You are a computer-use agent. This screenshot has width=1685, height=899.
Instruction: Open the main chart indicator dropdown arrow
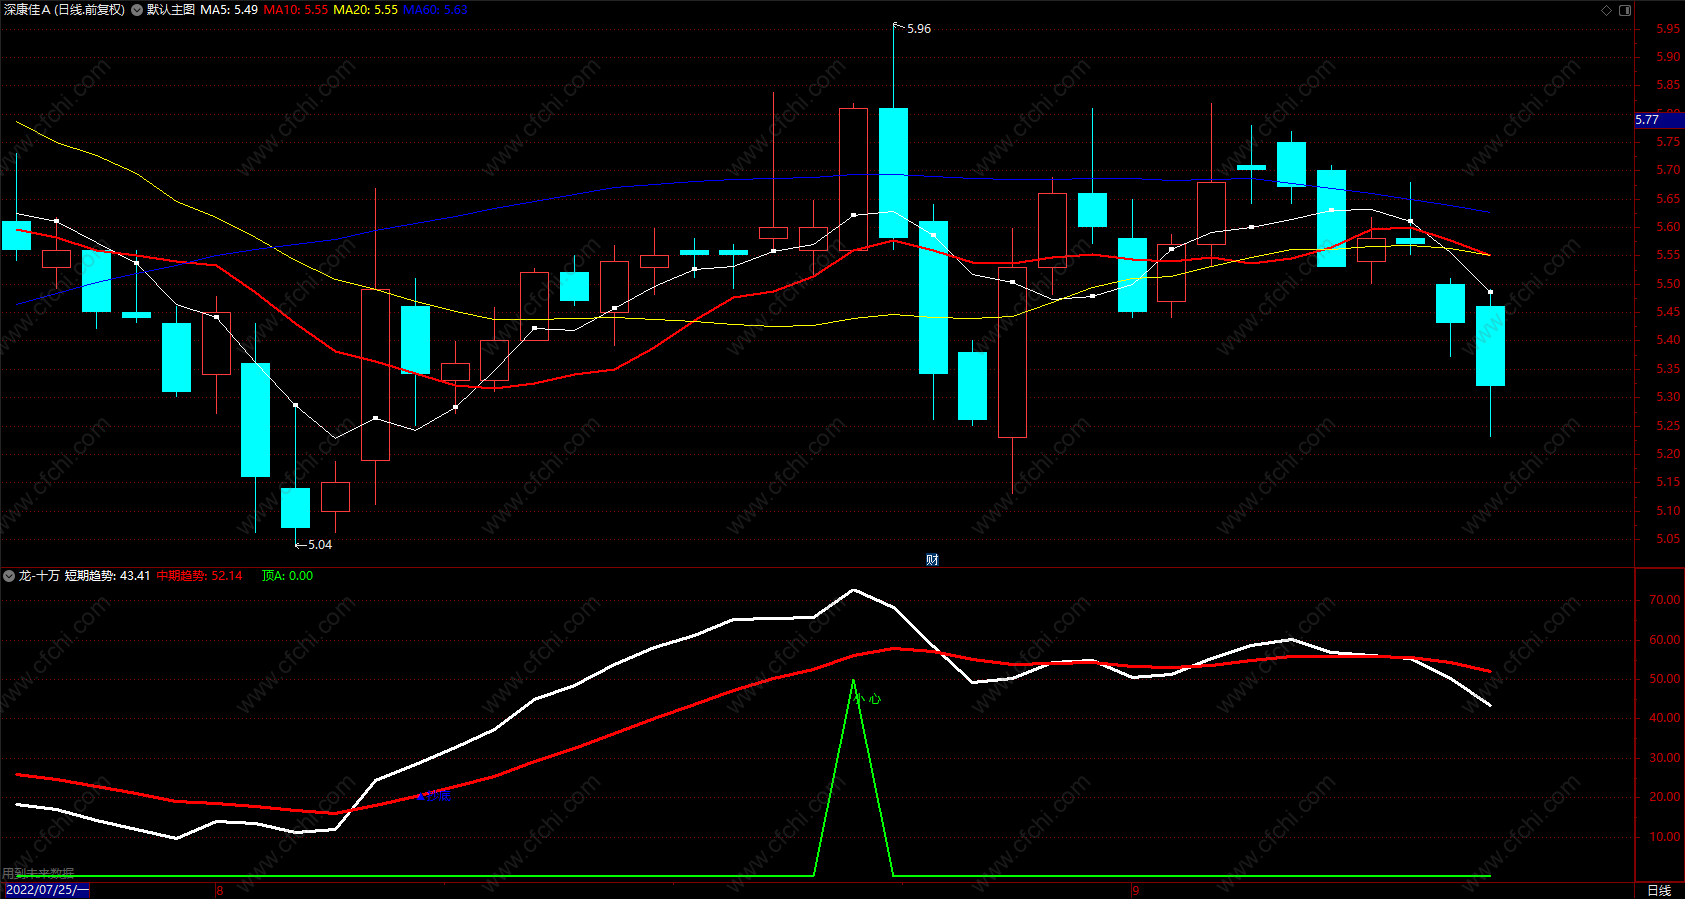click(x=137, y=10)
